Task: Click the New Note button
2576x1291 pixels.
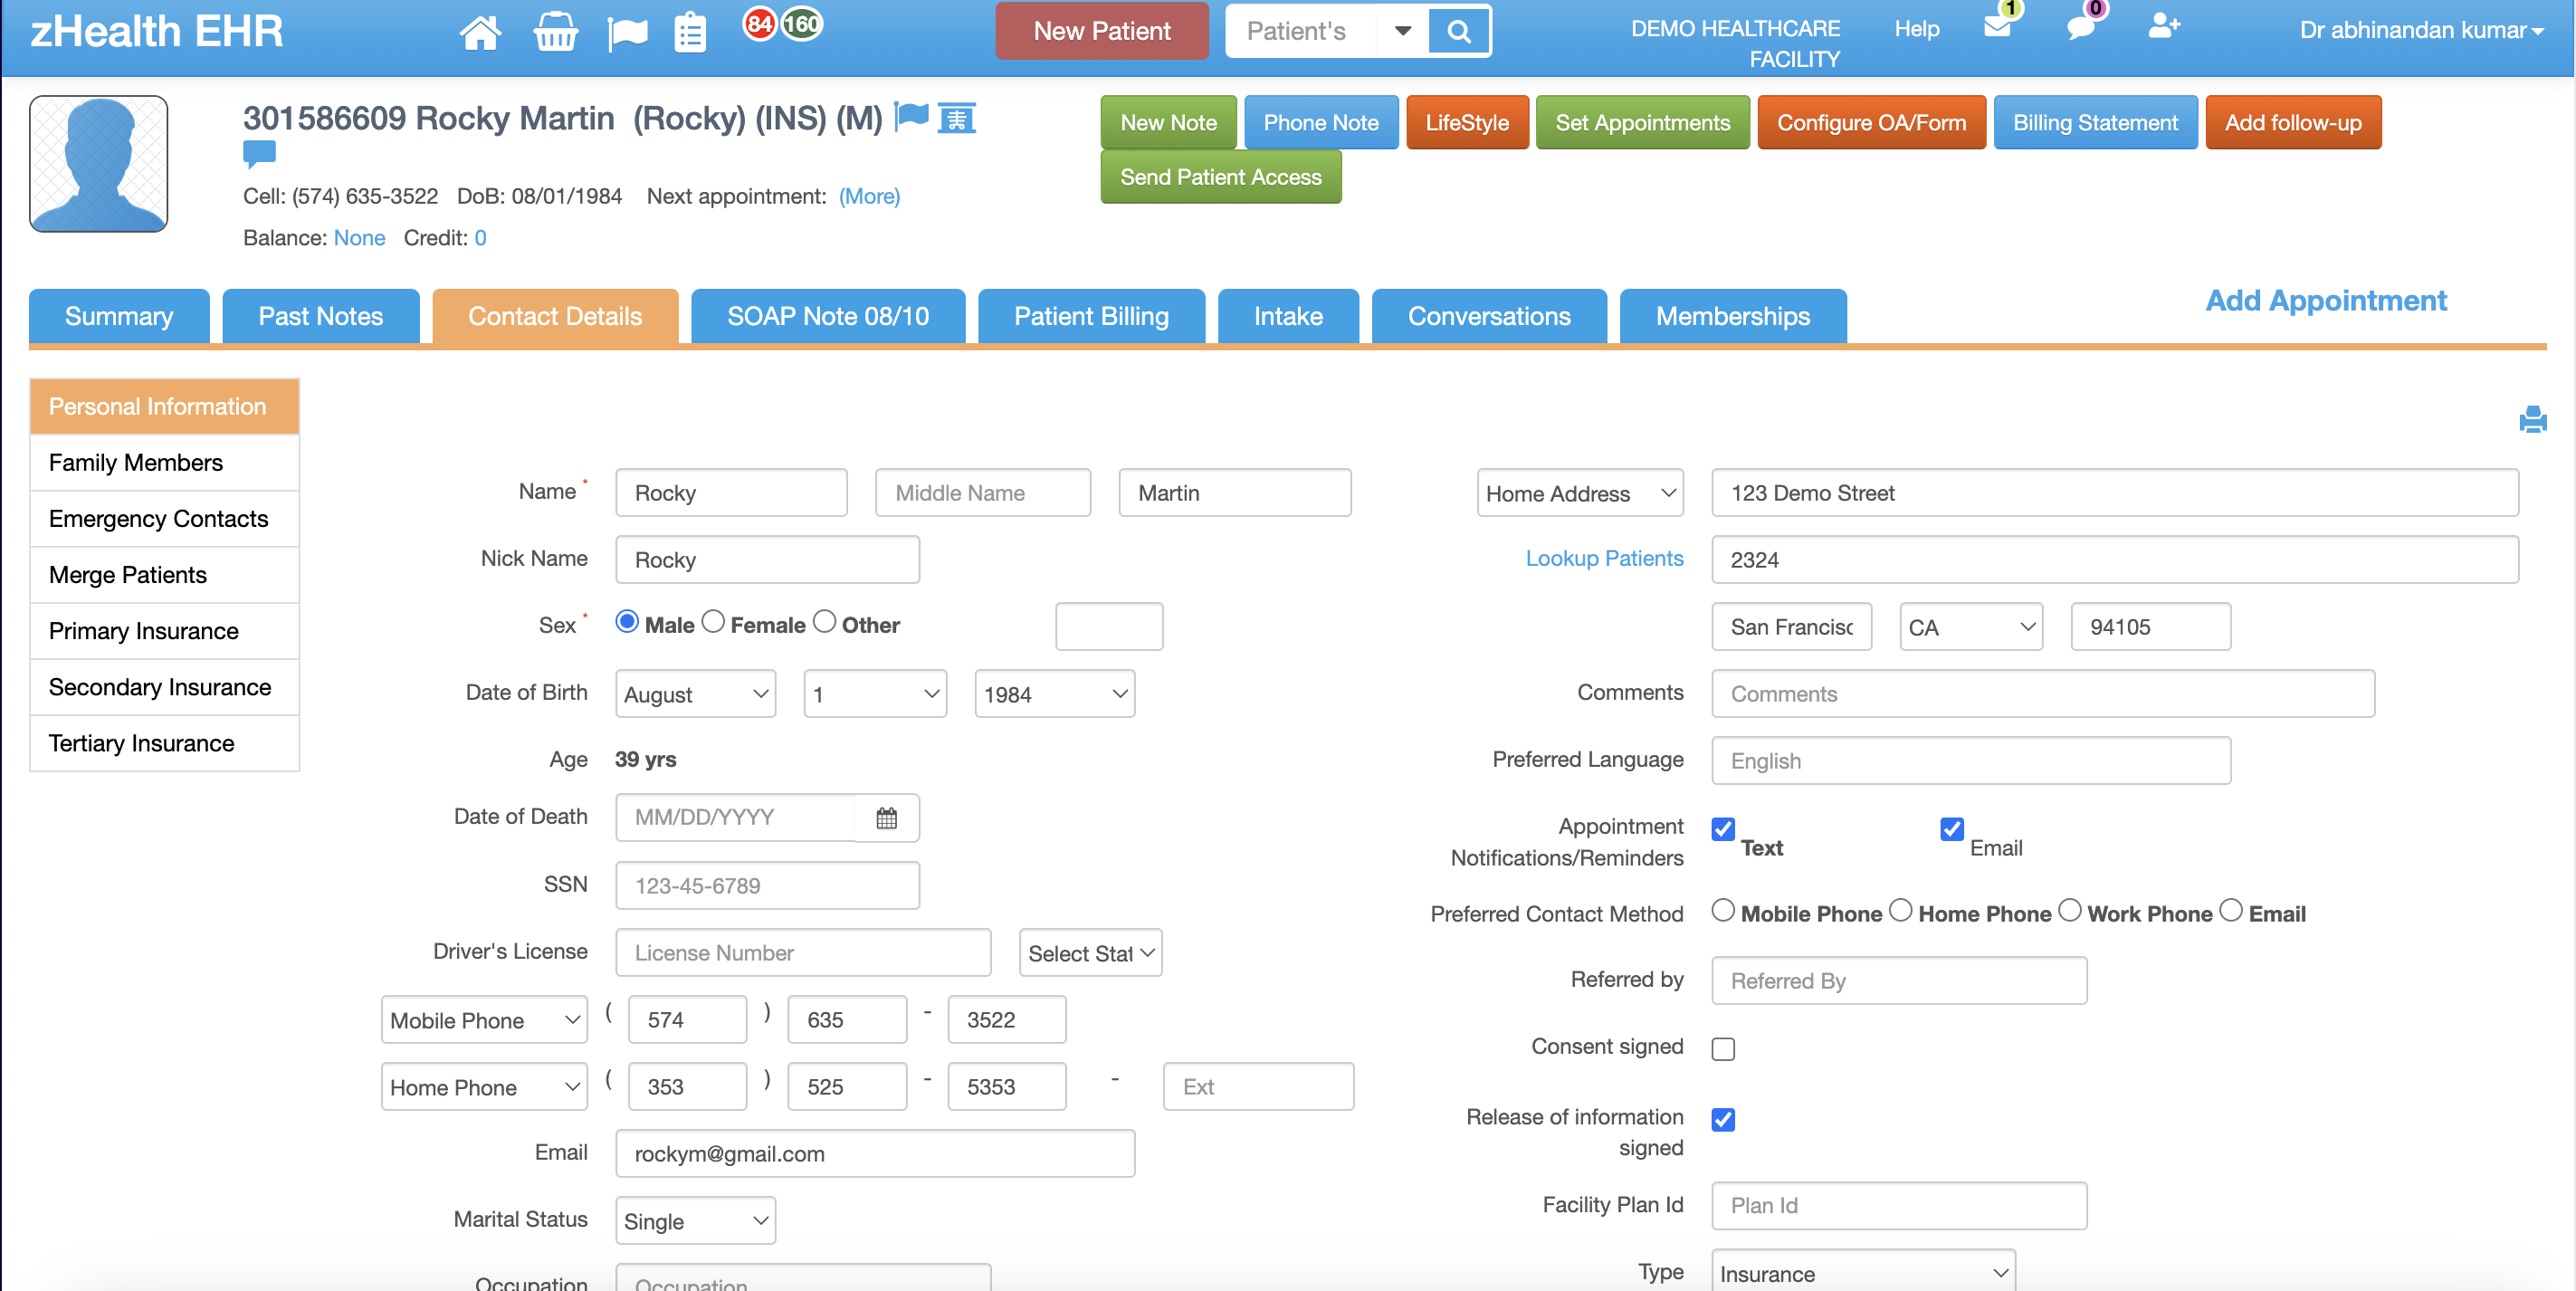Action: pos(1168,122)
